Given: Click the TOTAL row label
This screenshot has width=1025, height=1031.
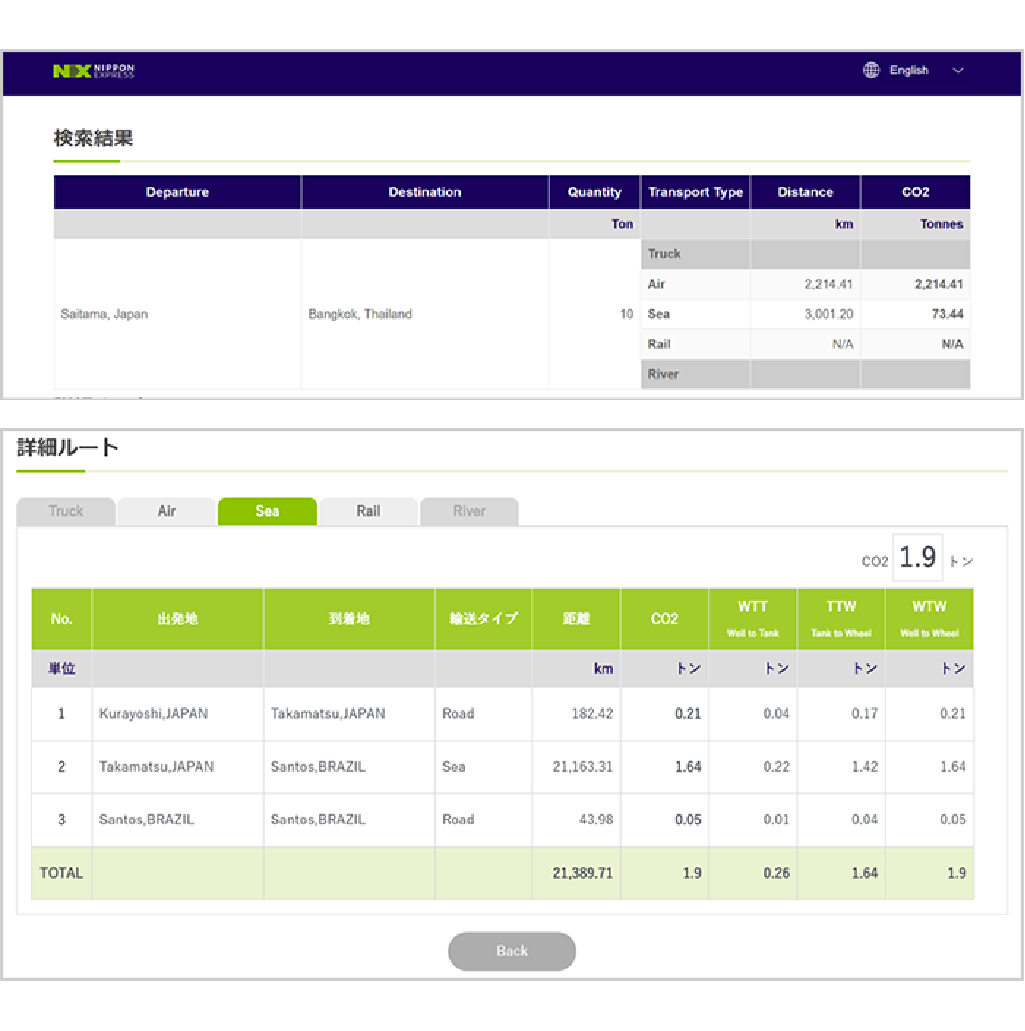Looking at the screenshot, I should click(61, 873).
